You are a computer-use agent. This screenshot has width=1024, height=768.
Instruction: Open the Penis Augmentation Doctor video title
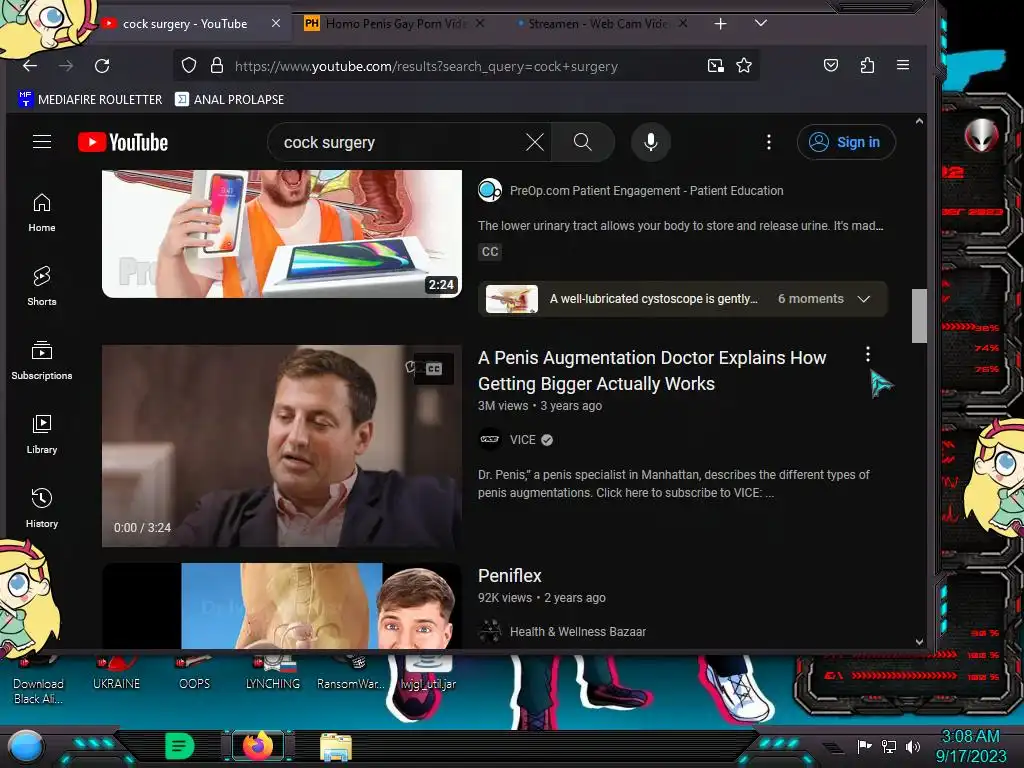pos(652,370)
